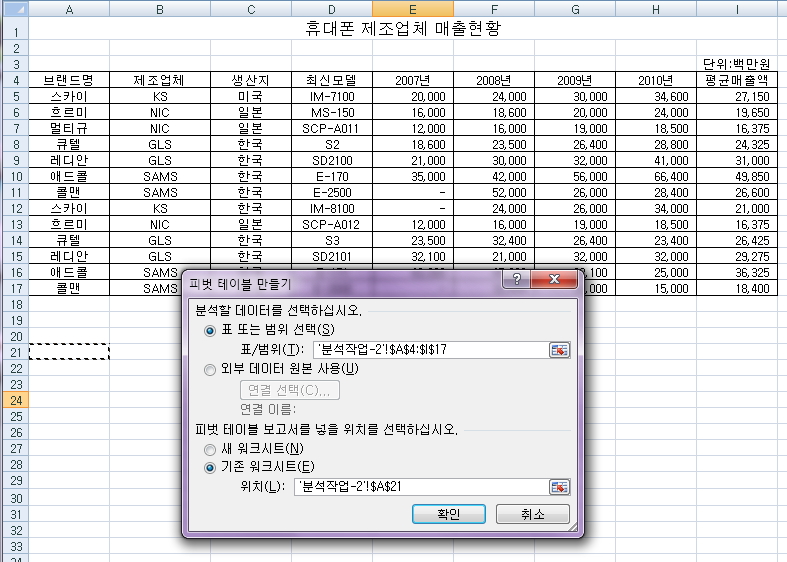Click the 표/범위 input field
787x562 pixels.
tap(431, 350)
